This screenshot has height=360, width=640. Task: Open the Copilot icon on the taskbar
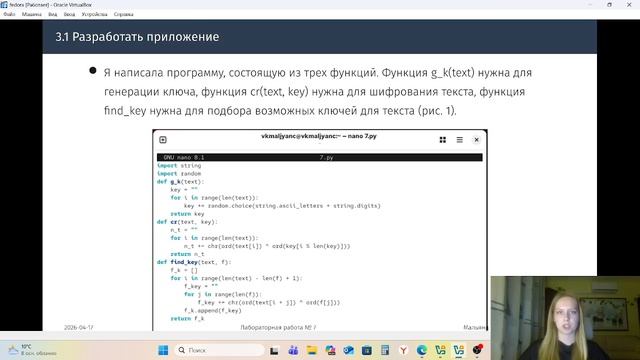tap(330, 350)
